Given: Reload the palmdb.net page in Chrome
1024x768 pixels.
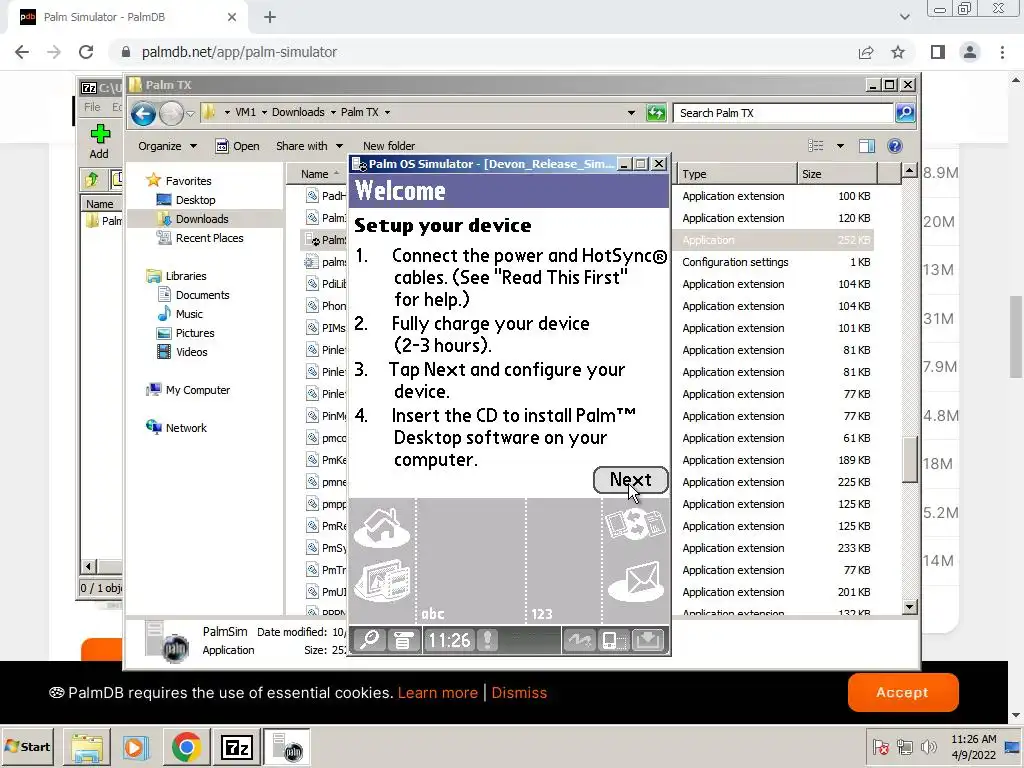Looking at the screenshot, I should tap(86, 52).
